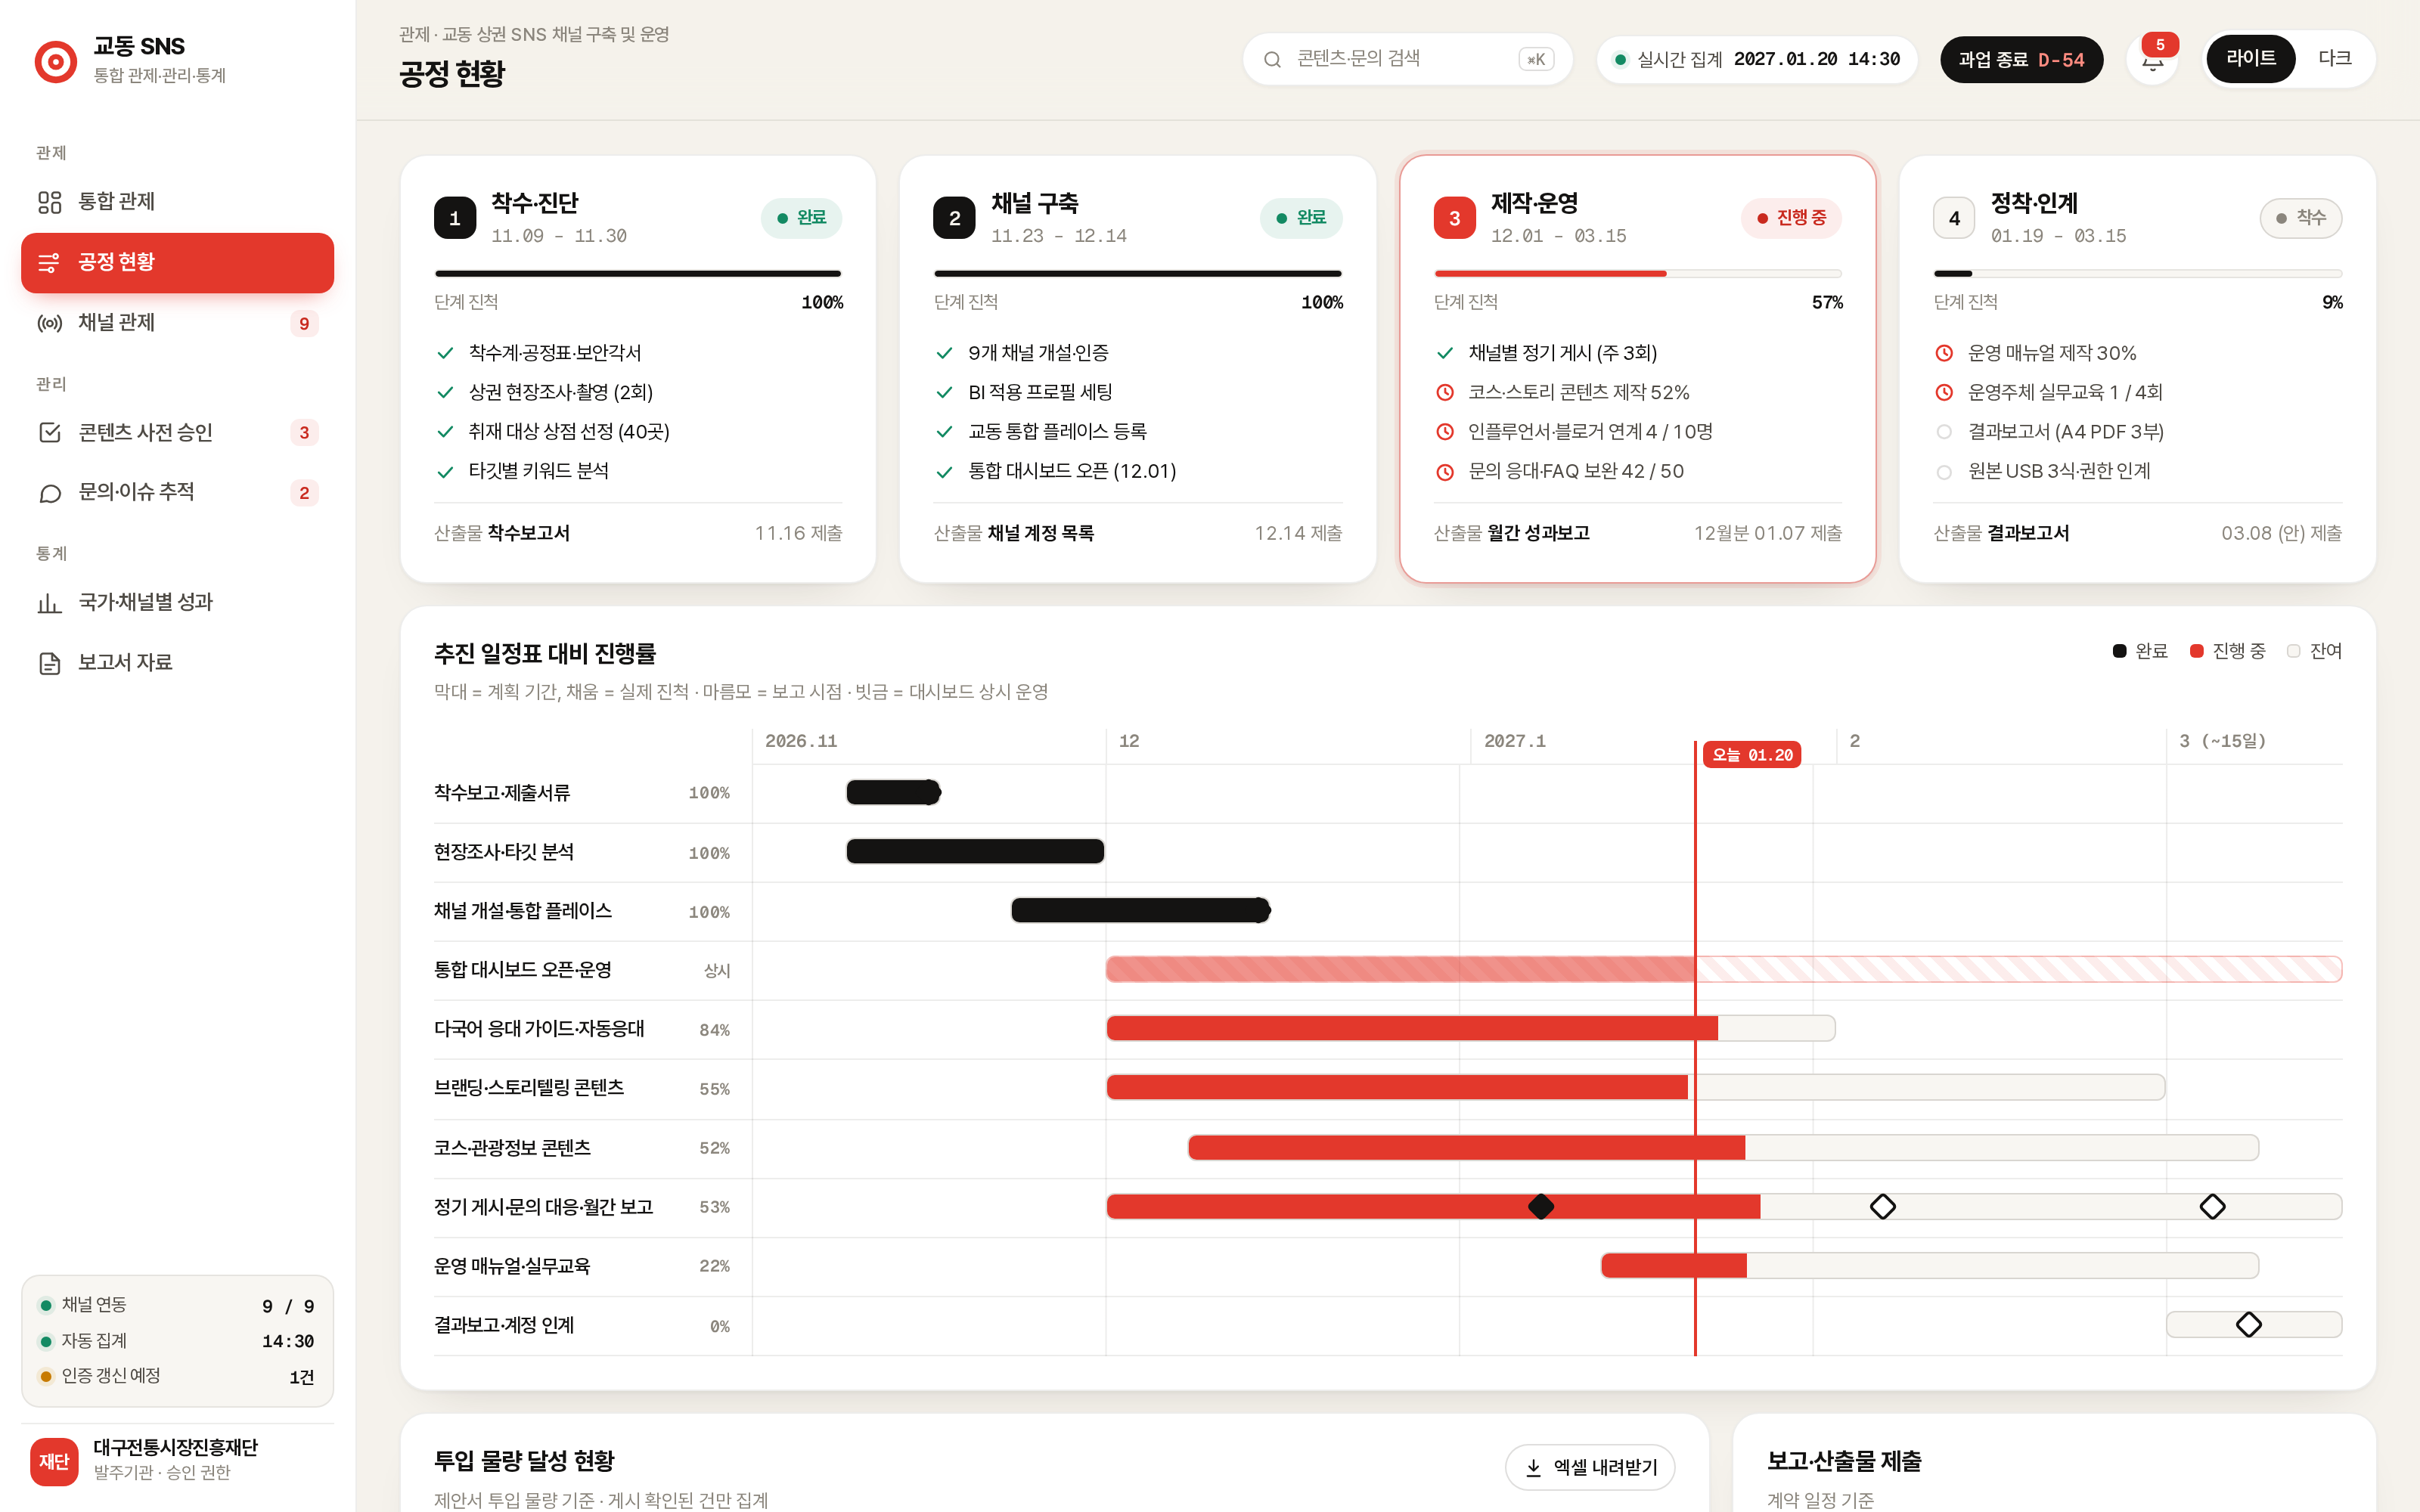Click stage number 2 badge for 채널 구축
The image size is (2420, 1512).
tap(954, 218)
